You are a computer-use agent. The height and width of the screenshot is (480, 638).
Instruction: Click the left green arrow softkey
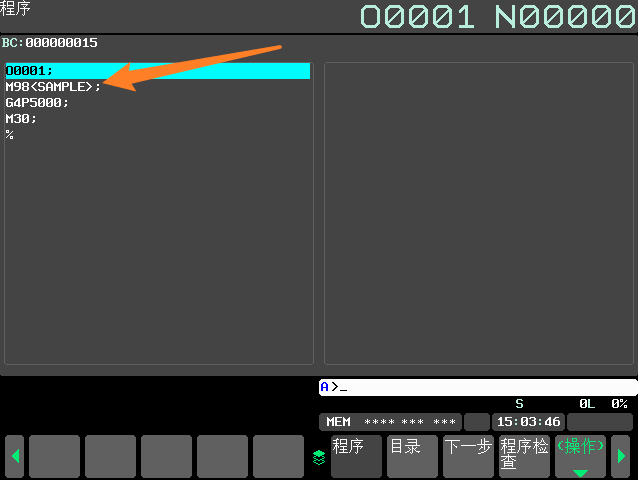coord(15,456)
